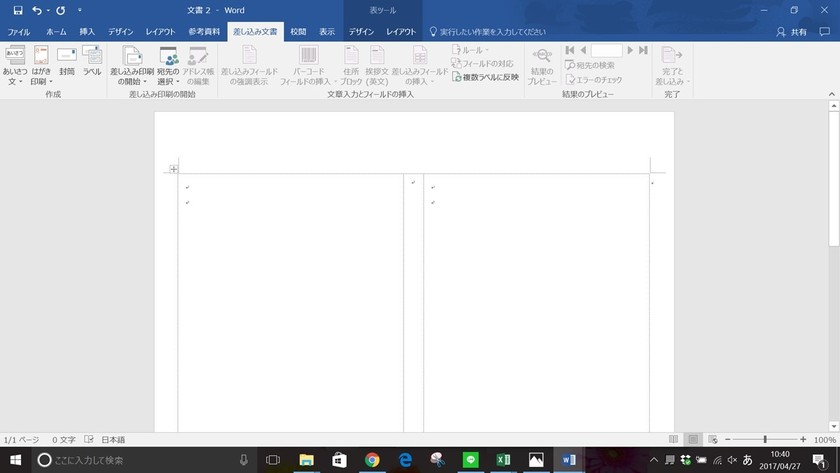840x473 pixels.
Task: Open the 参考資料 ribbon tab
Action: coord(204,32)
